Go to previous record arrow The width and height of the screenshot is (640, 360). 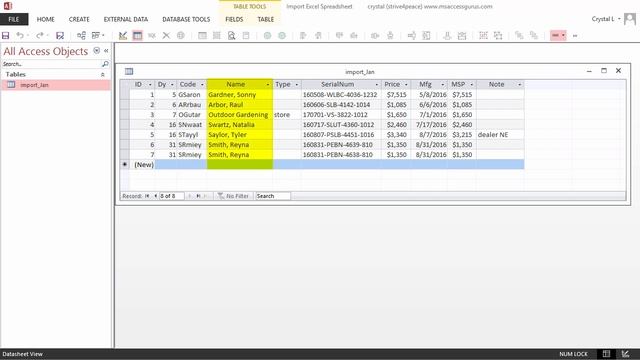156,196
